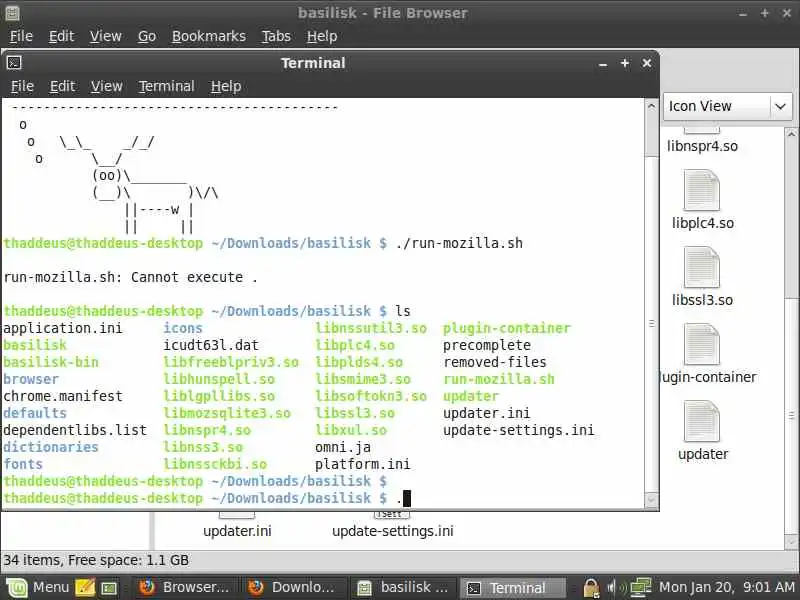
Task: Click the Terminal taskbar button
Action: coord(512,587)
